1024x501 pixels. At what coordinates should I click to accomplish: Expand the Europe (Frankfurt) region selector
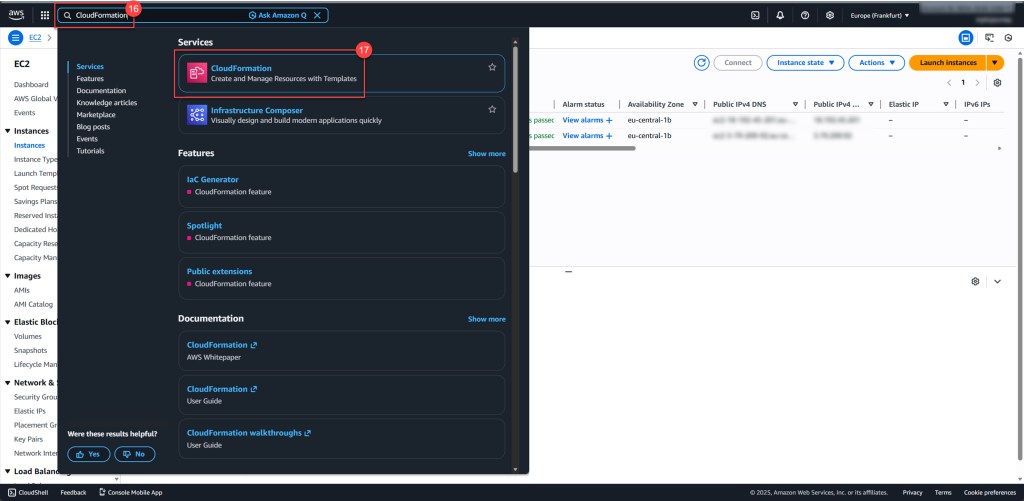[879, 15]
